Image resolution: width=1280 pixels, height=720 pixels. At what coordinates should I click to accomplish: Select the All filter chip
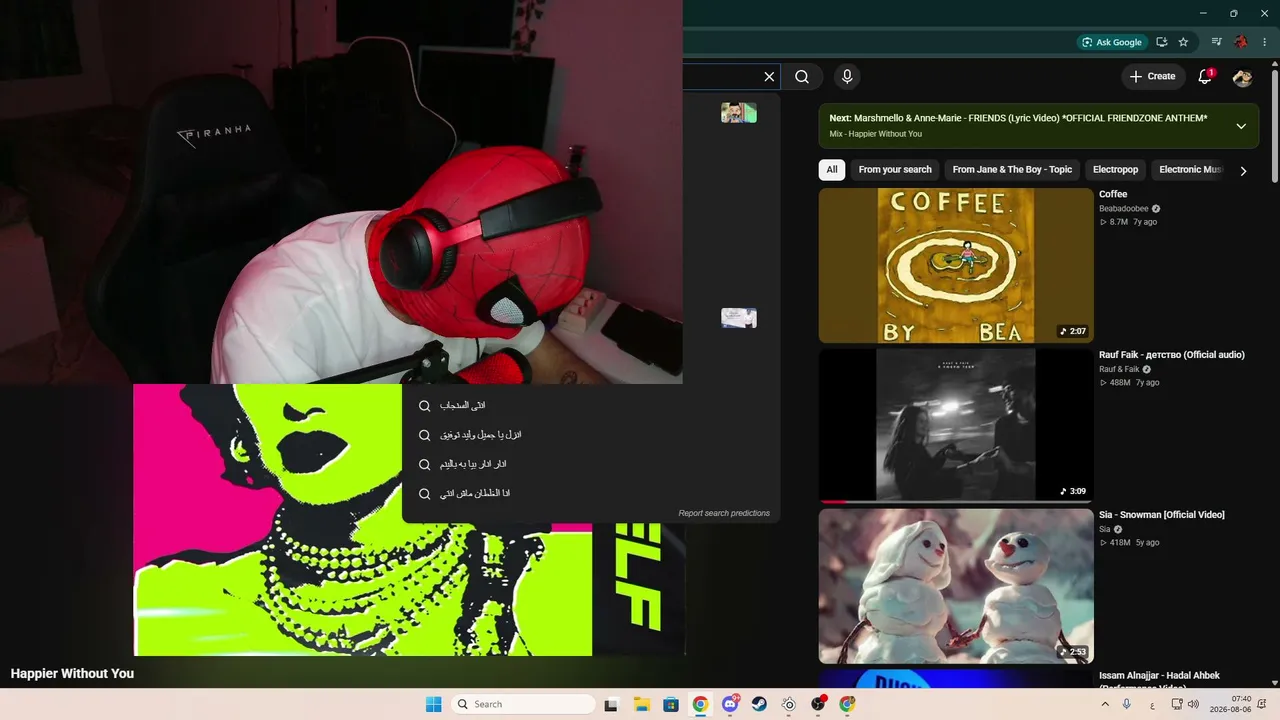point(832,170)
